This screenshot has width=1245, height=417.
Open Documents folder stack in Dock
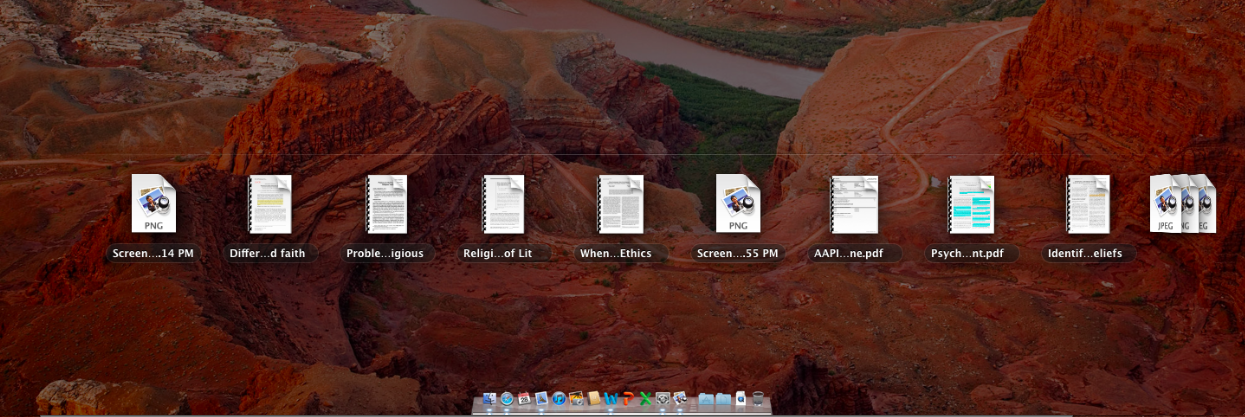pyautogui.click(x=723, y=399)
